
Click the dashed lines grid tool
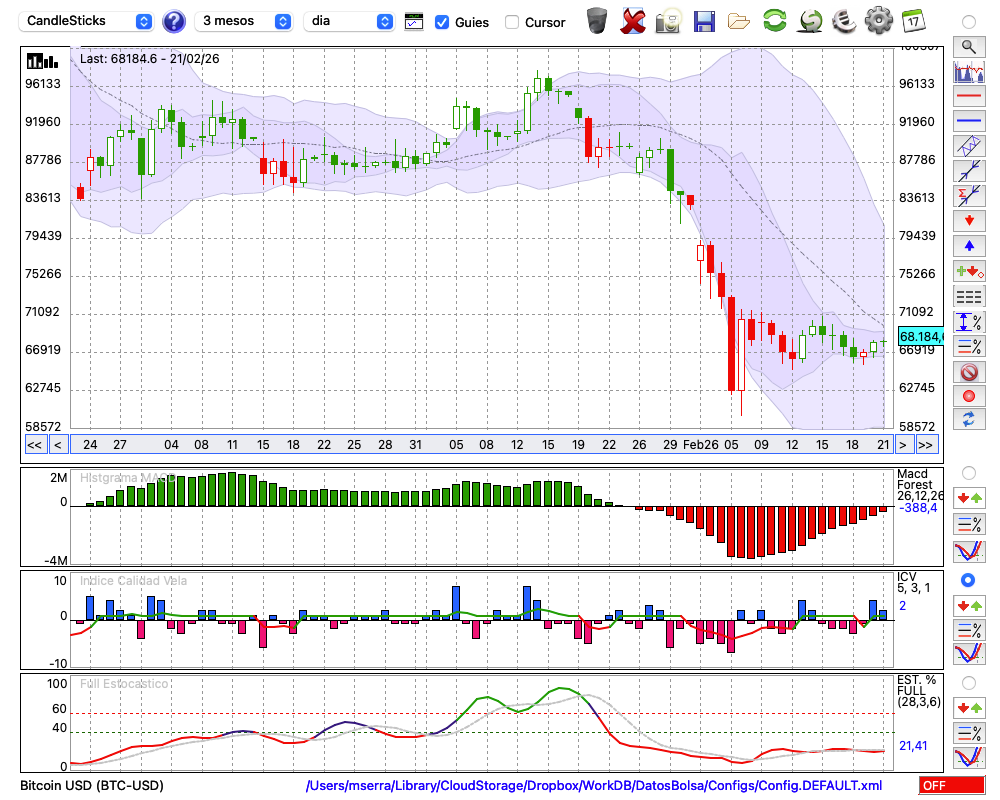click(969, 297)
